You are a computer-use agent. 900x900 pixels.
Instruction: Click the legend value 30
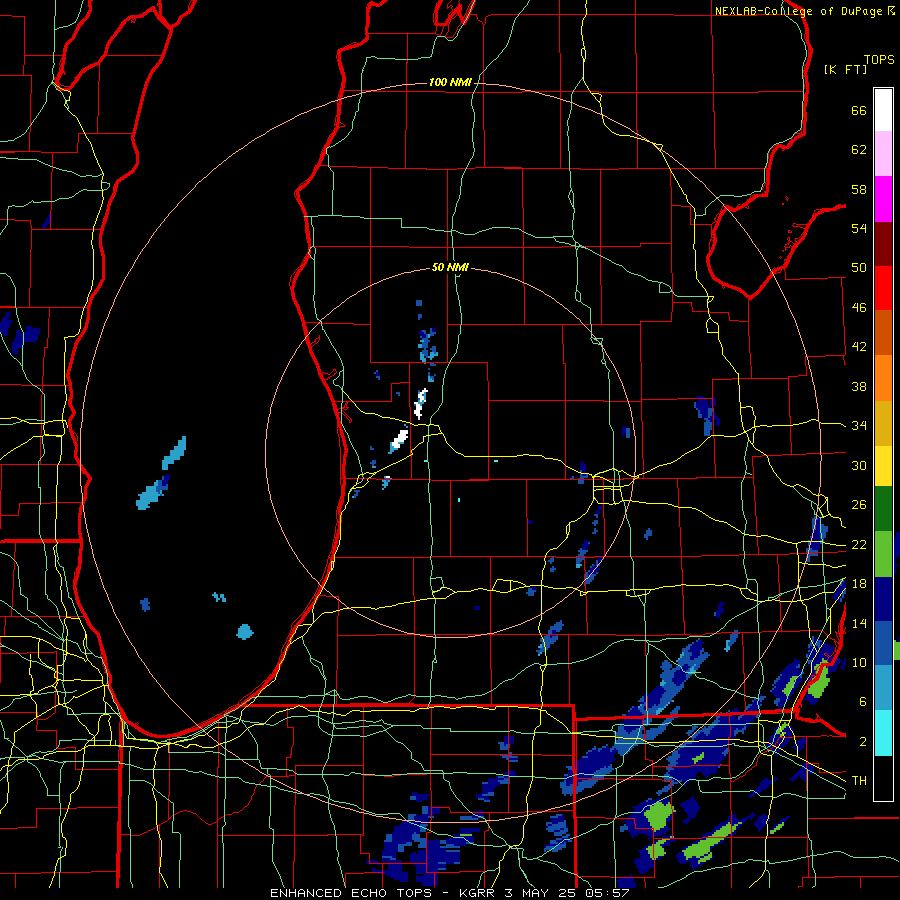coord(859,465)
